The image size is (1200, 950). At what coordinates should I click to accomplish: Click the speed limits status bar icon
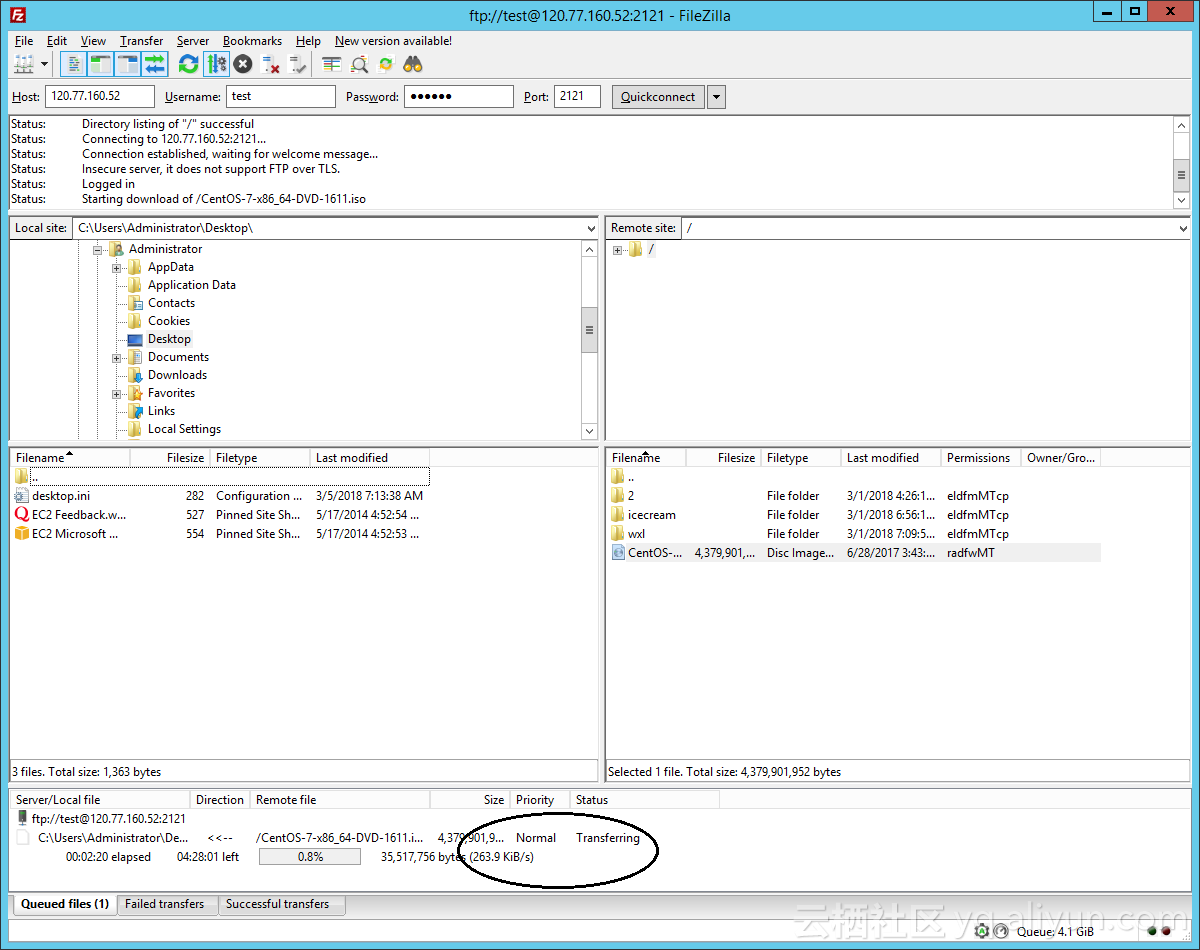1000,931
